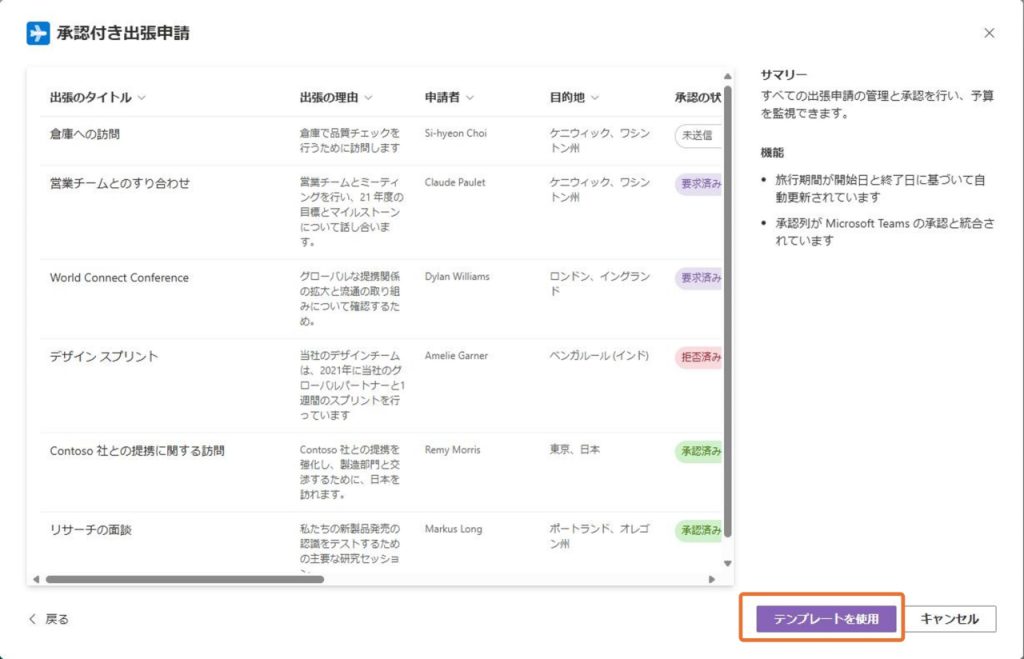The height and width of the screenshot is (659, 1024).
Task: Click the horizontal scrollbar left arrow
Action: [36, 579]
